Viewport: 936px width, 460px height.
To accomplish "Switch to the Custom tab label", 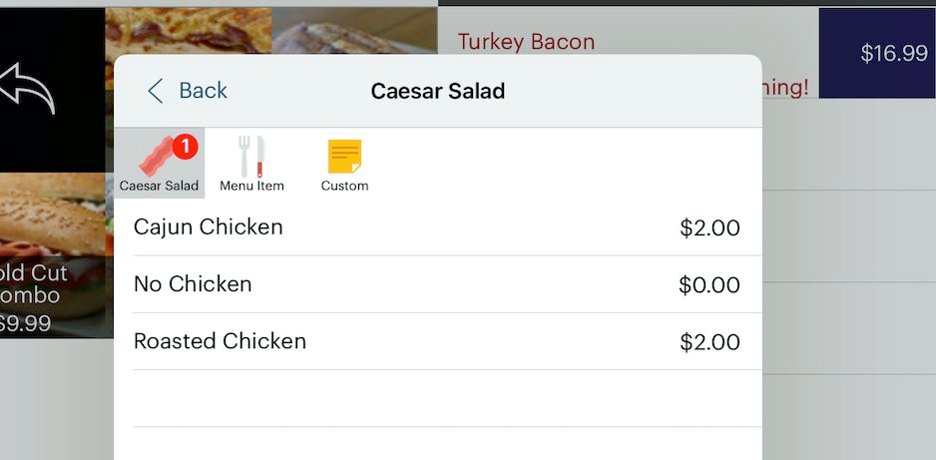I will click(x=344, y=186).
